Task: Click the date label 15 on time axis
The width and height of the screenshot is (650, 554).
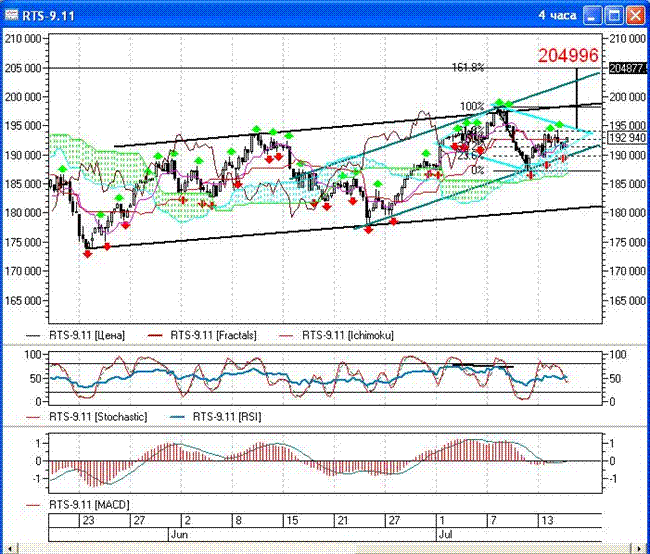Action: [292, 520]
